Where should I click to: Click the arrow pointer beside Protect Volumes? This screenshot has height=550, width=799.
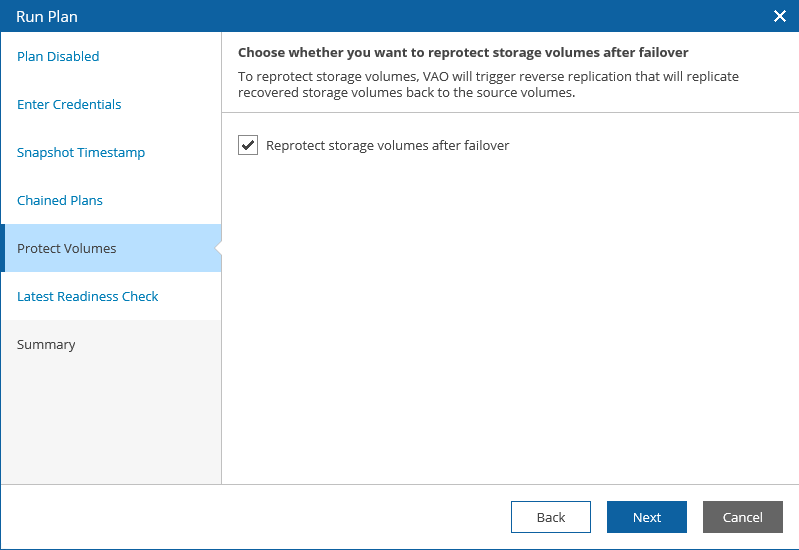click(x=217, y=248)
